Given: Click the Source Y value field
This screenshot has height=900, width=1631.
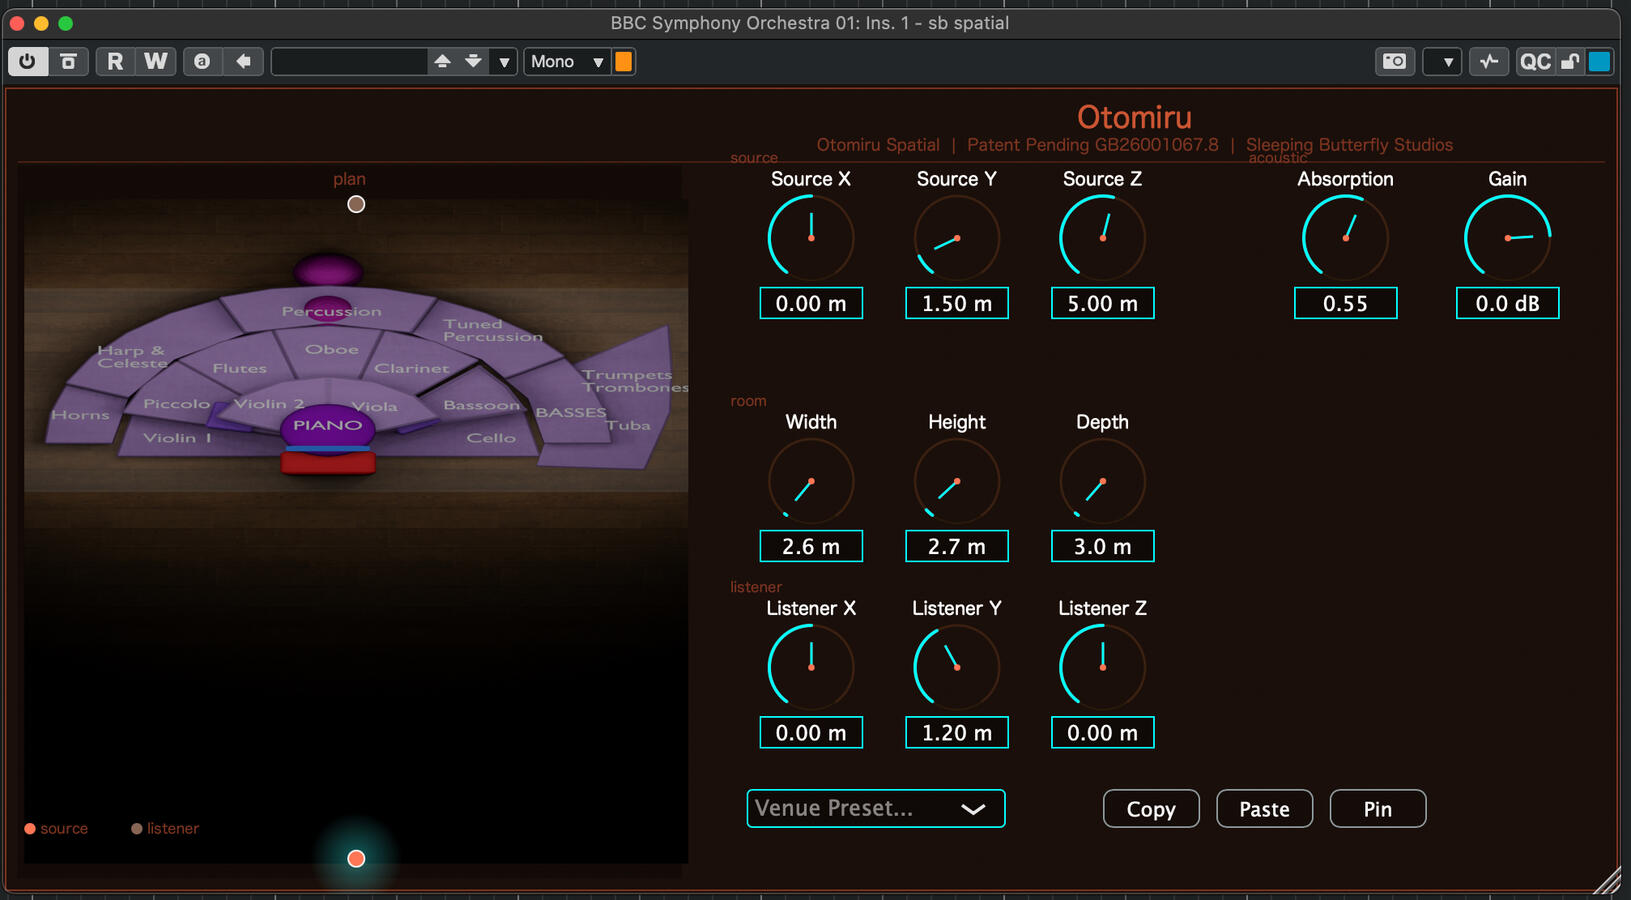Looking at the screenshot, I should 957,303.
